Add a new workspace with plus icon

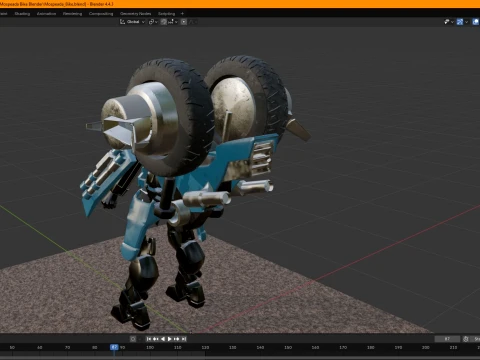(182, 14)
